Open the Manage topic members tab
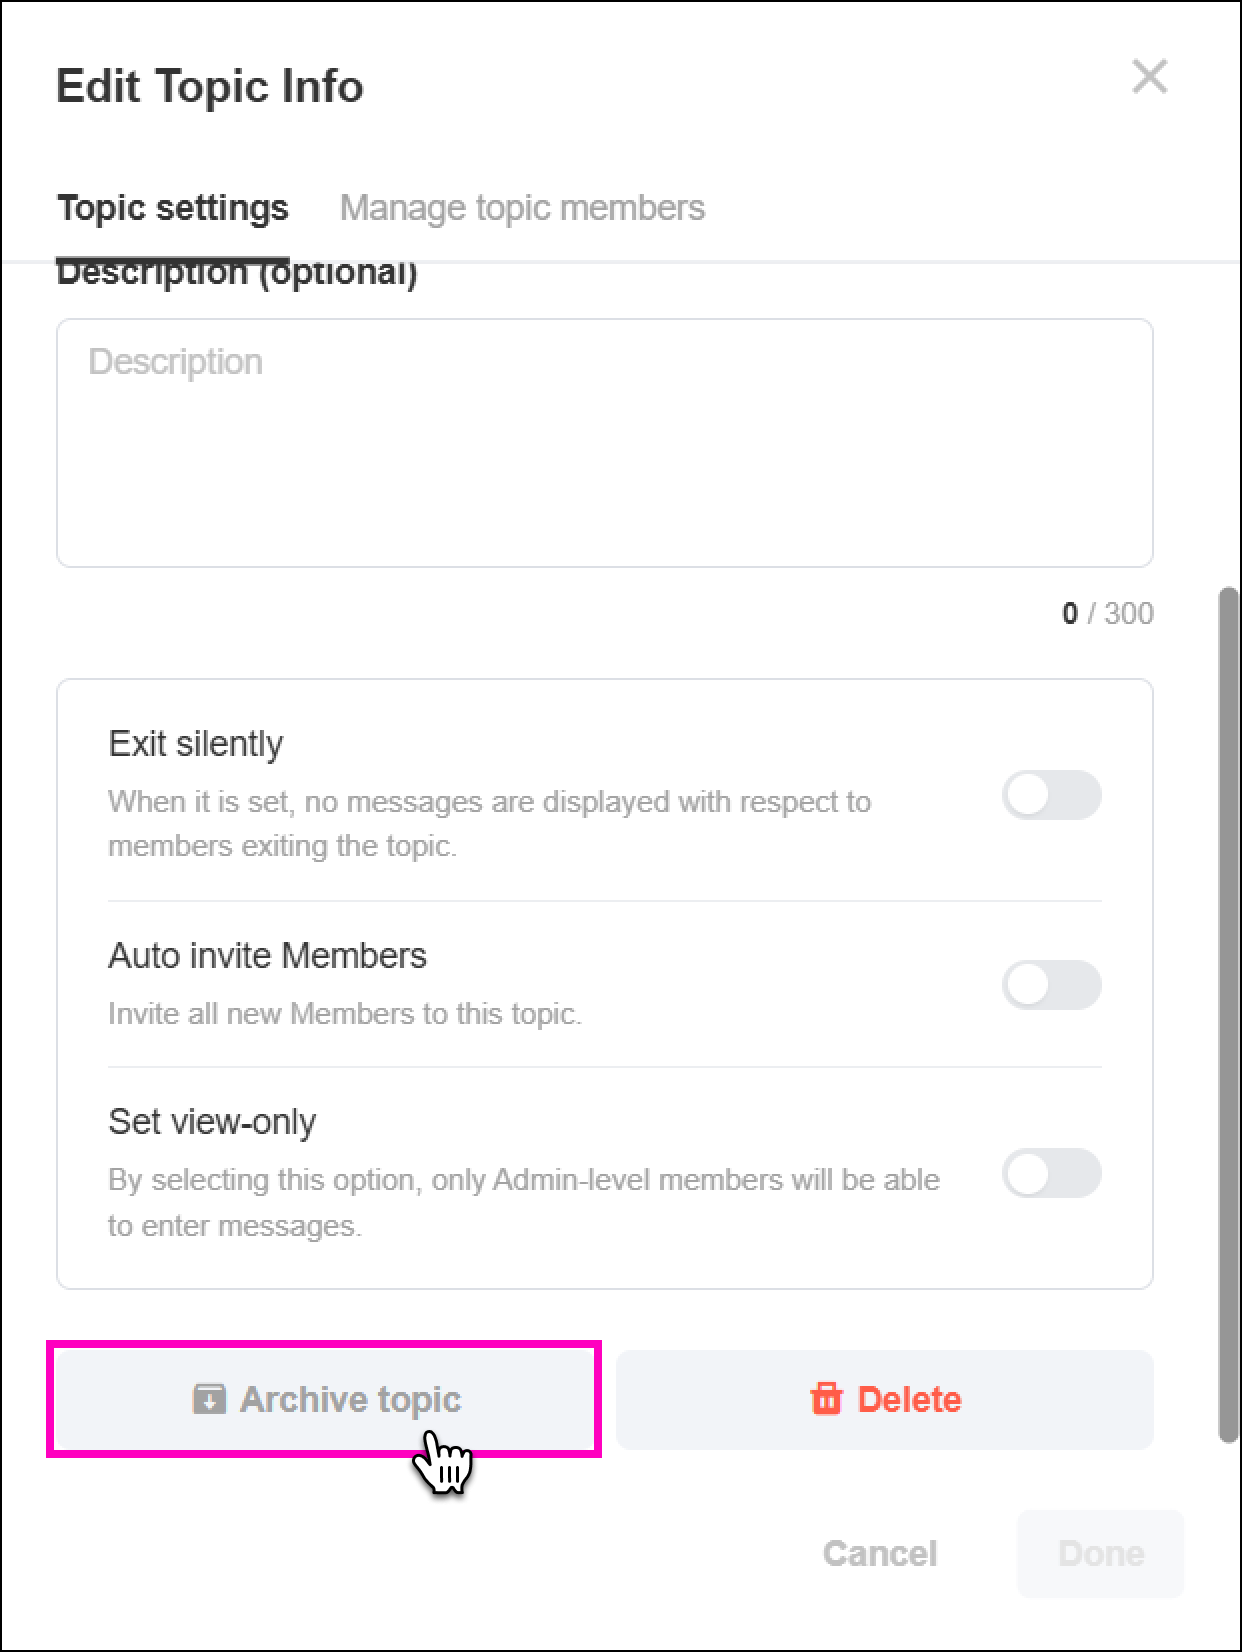 (522, 208)
